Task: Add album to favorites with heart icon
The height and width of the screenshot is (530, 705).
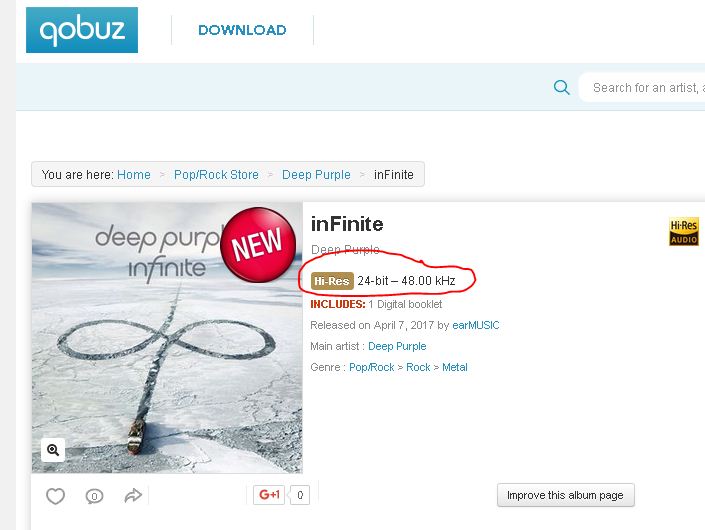Action: click(x=56, y=496)
